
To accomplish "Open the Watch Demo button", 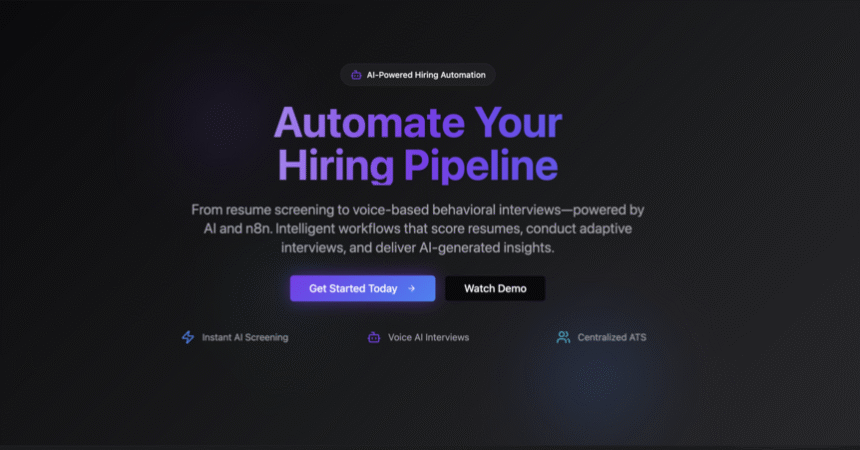I will 495,288.
